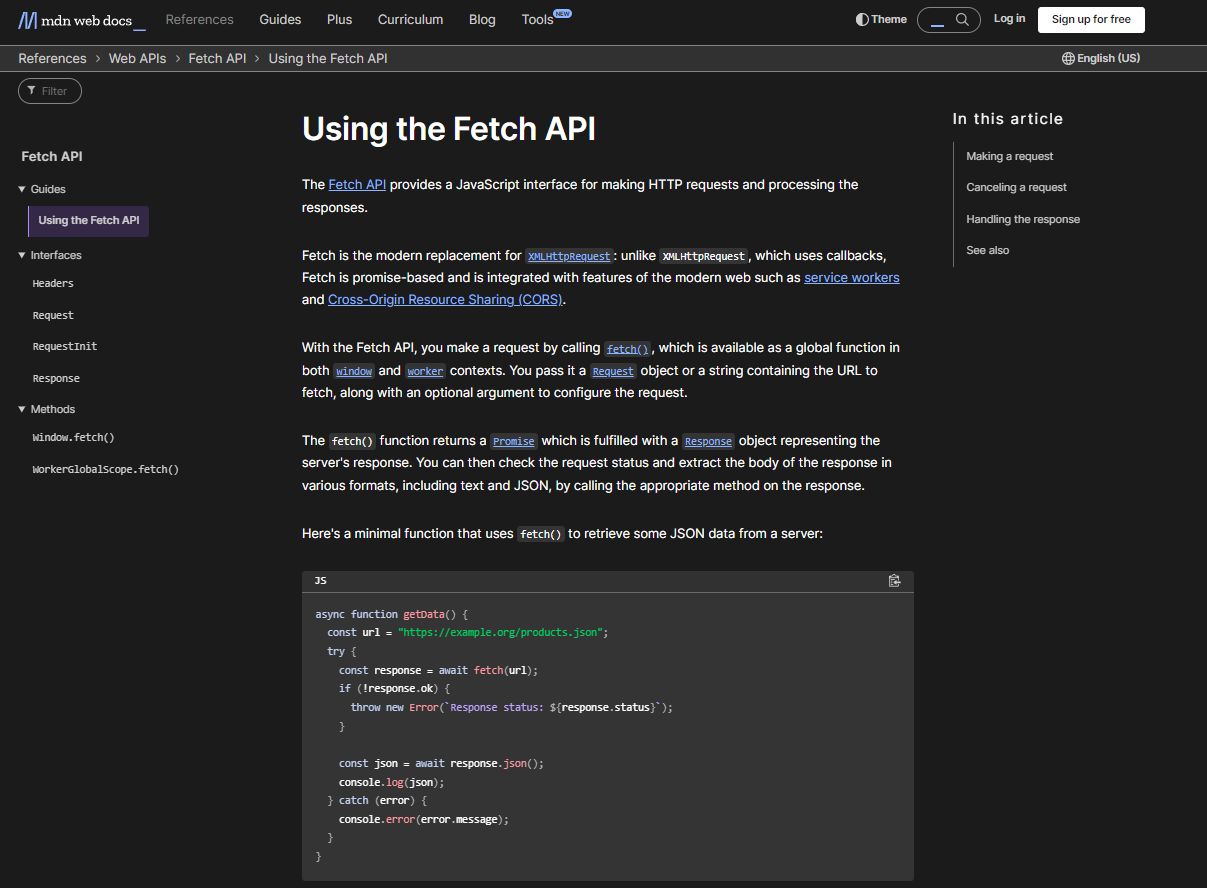The width and height of the screenshot is (1207, 888).
Task: Go to References breadcrumb
Action: (x=52, y=58)
